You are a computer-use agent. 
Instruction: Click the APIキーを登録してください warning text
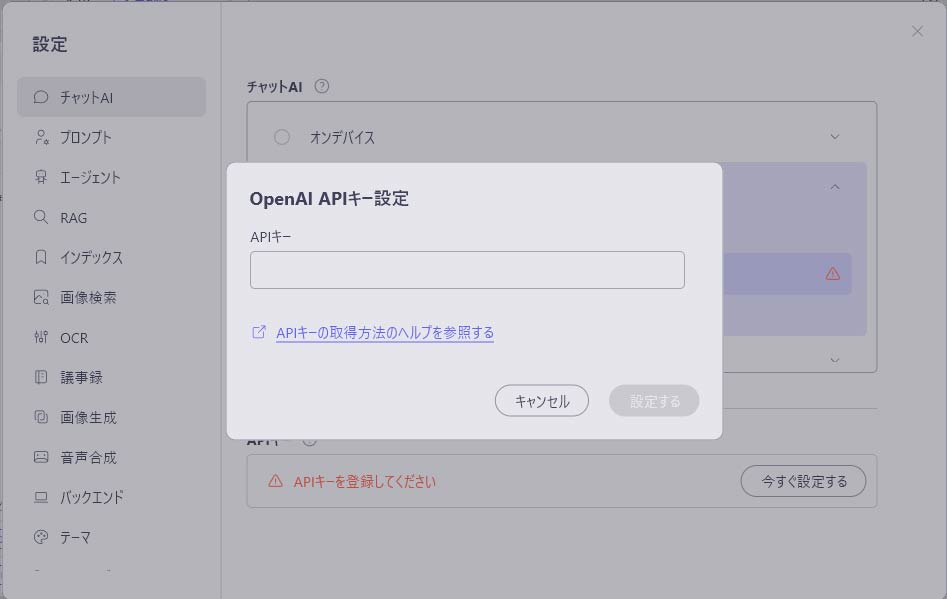pos(364,481)
